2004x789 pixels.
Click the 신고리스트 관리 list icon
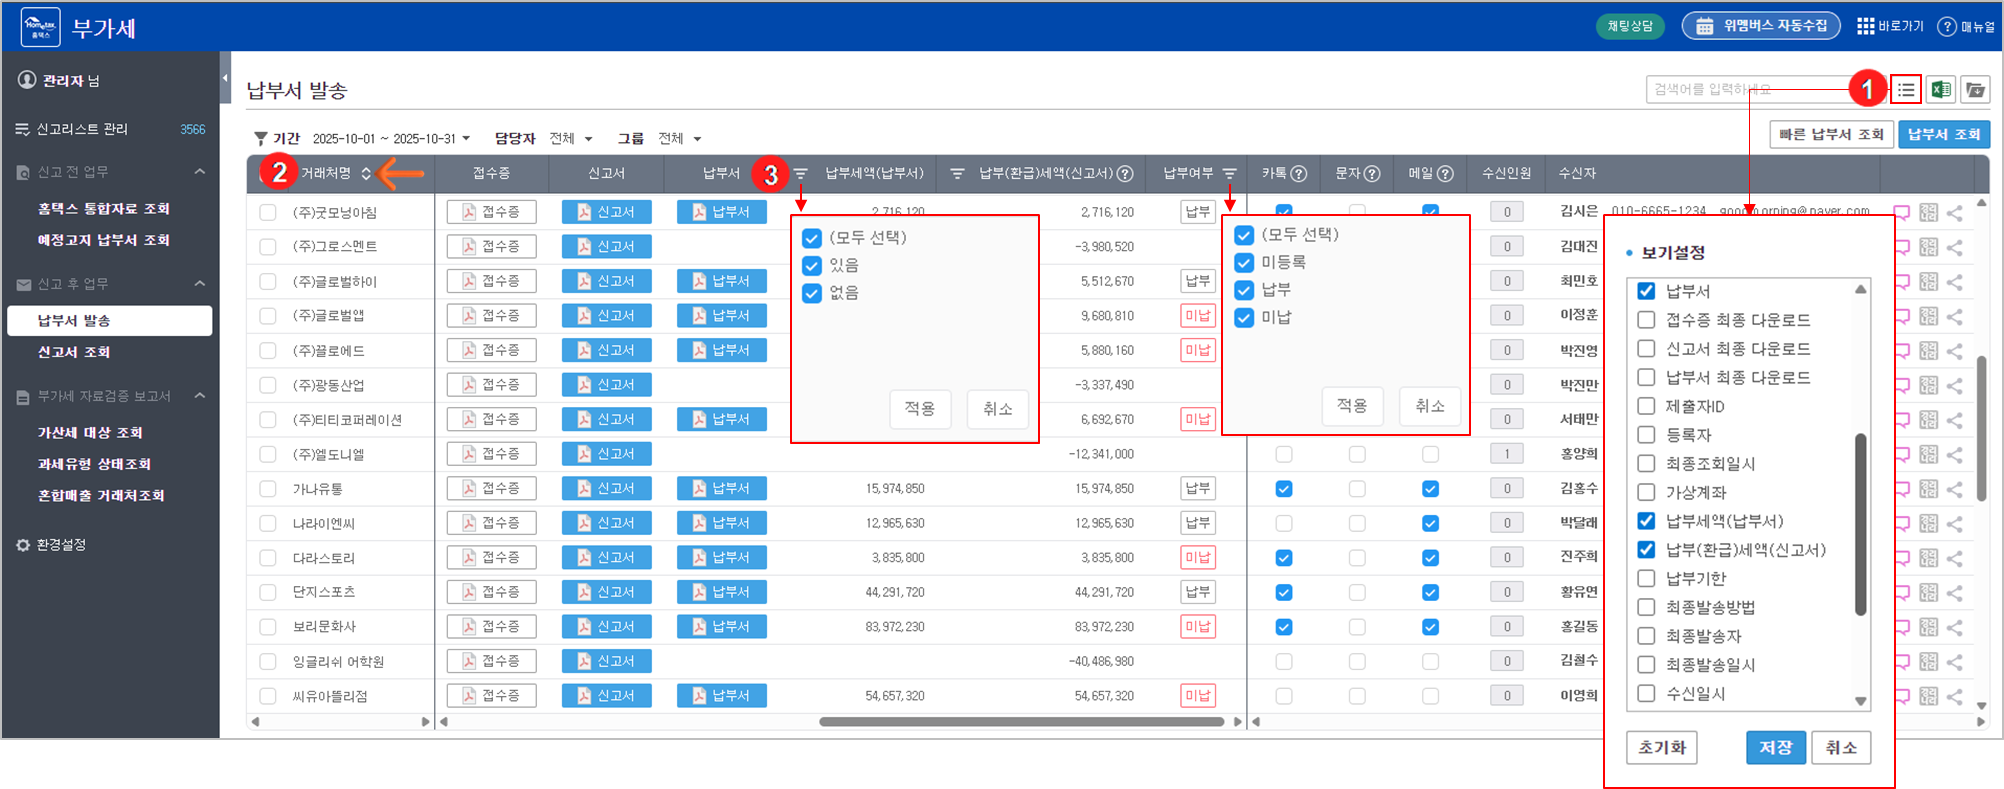[x=23, y=129]
